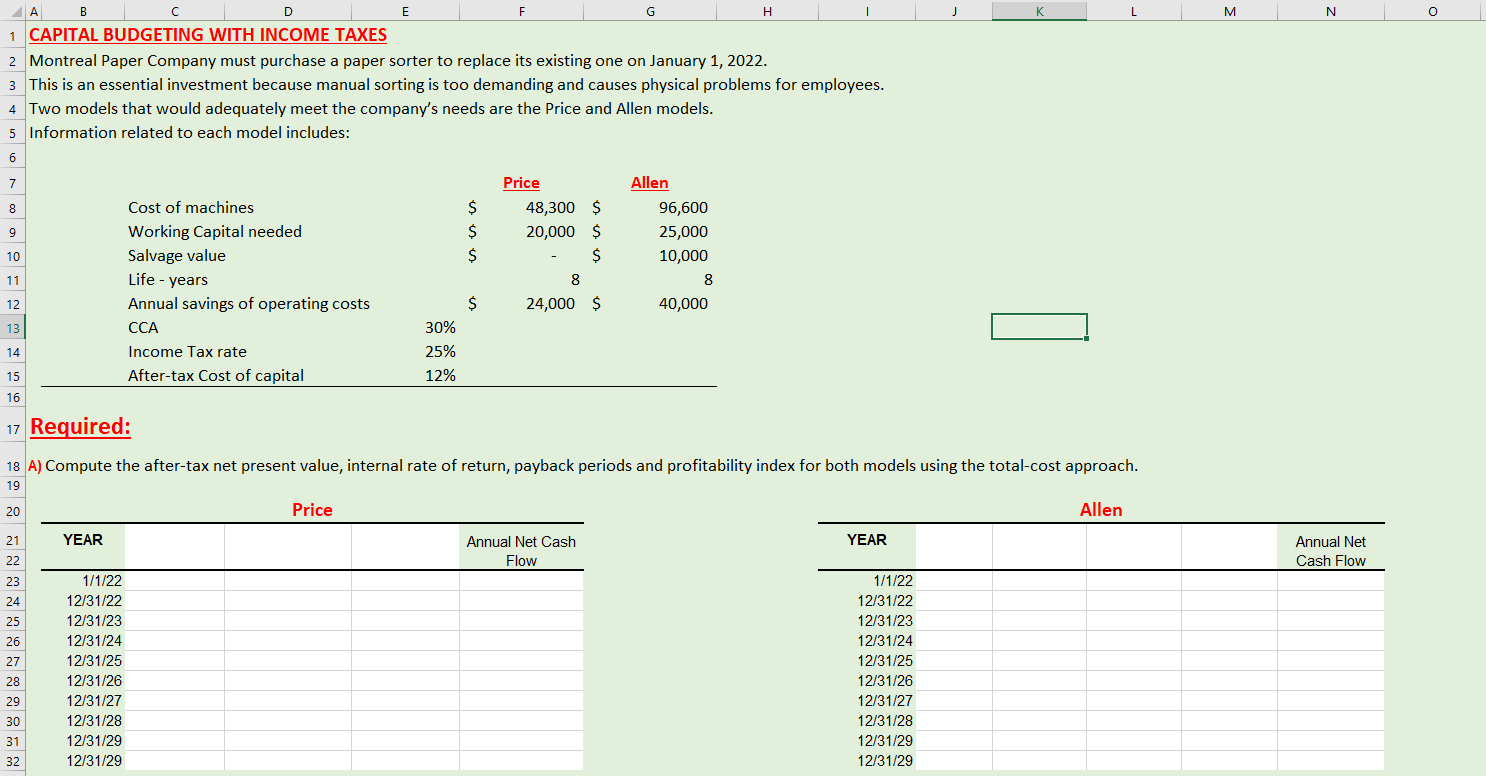The image size is (1486, 776).
Task: Click Price cash flow input for 1/1/22
Action: pos(521,581)
